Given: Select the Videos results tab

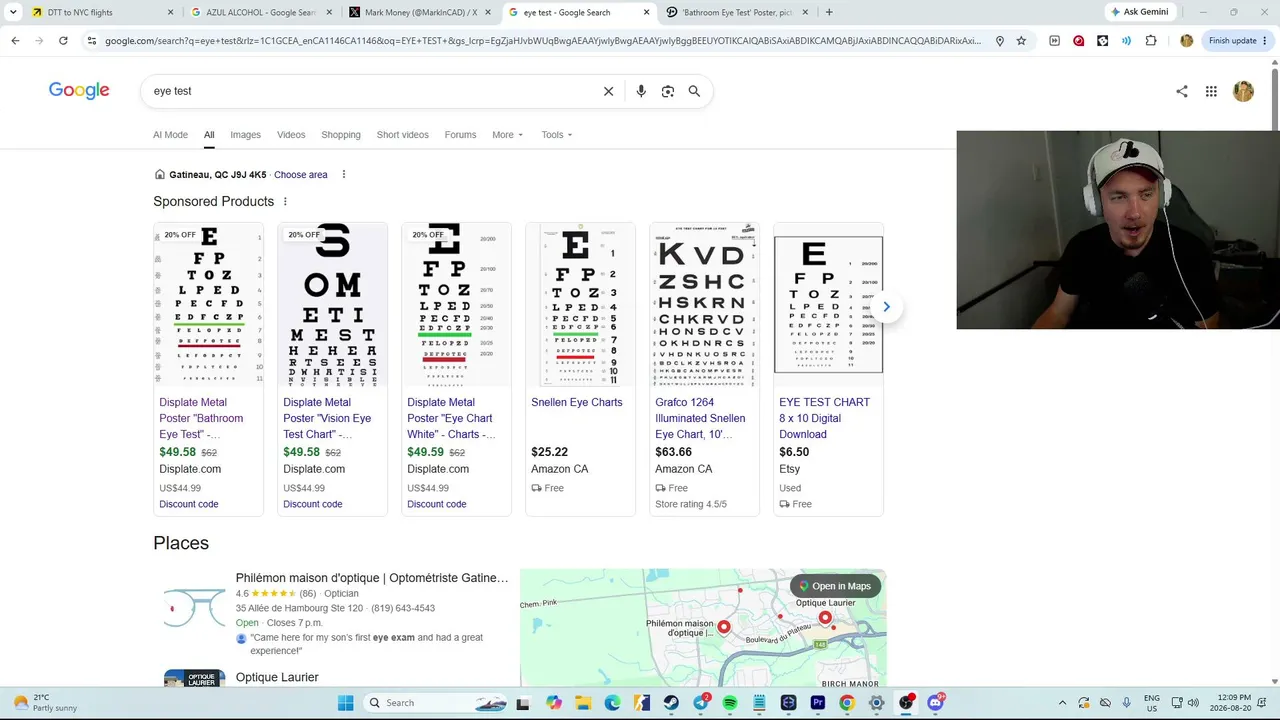Looking at the screenshot, I should tap(291, 135).
